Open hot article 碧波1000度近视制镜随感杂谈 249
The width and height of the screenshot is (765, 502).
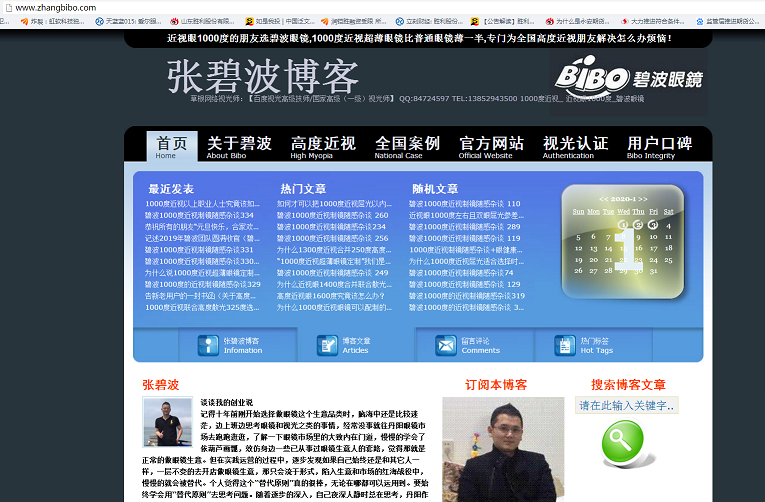point(333,273)
